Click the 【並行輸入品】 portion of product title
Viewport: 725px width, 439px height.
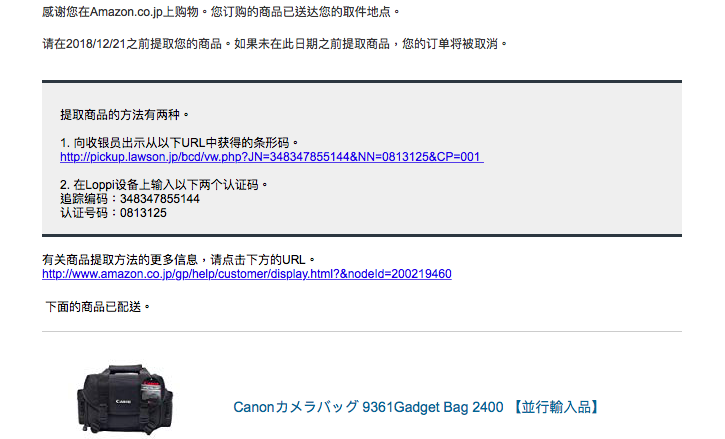click(x=557, y=407)
